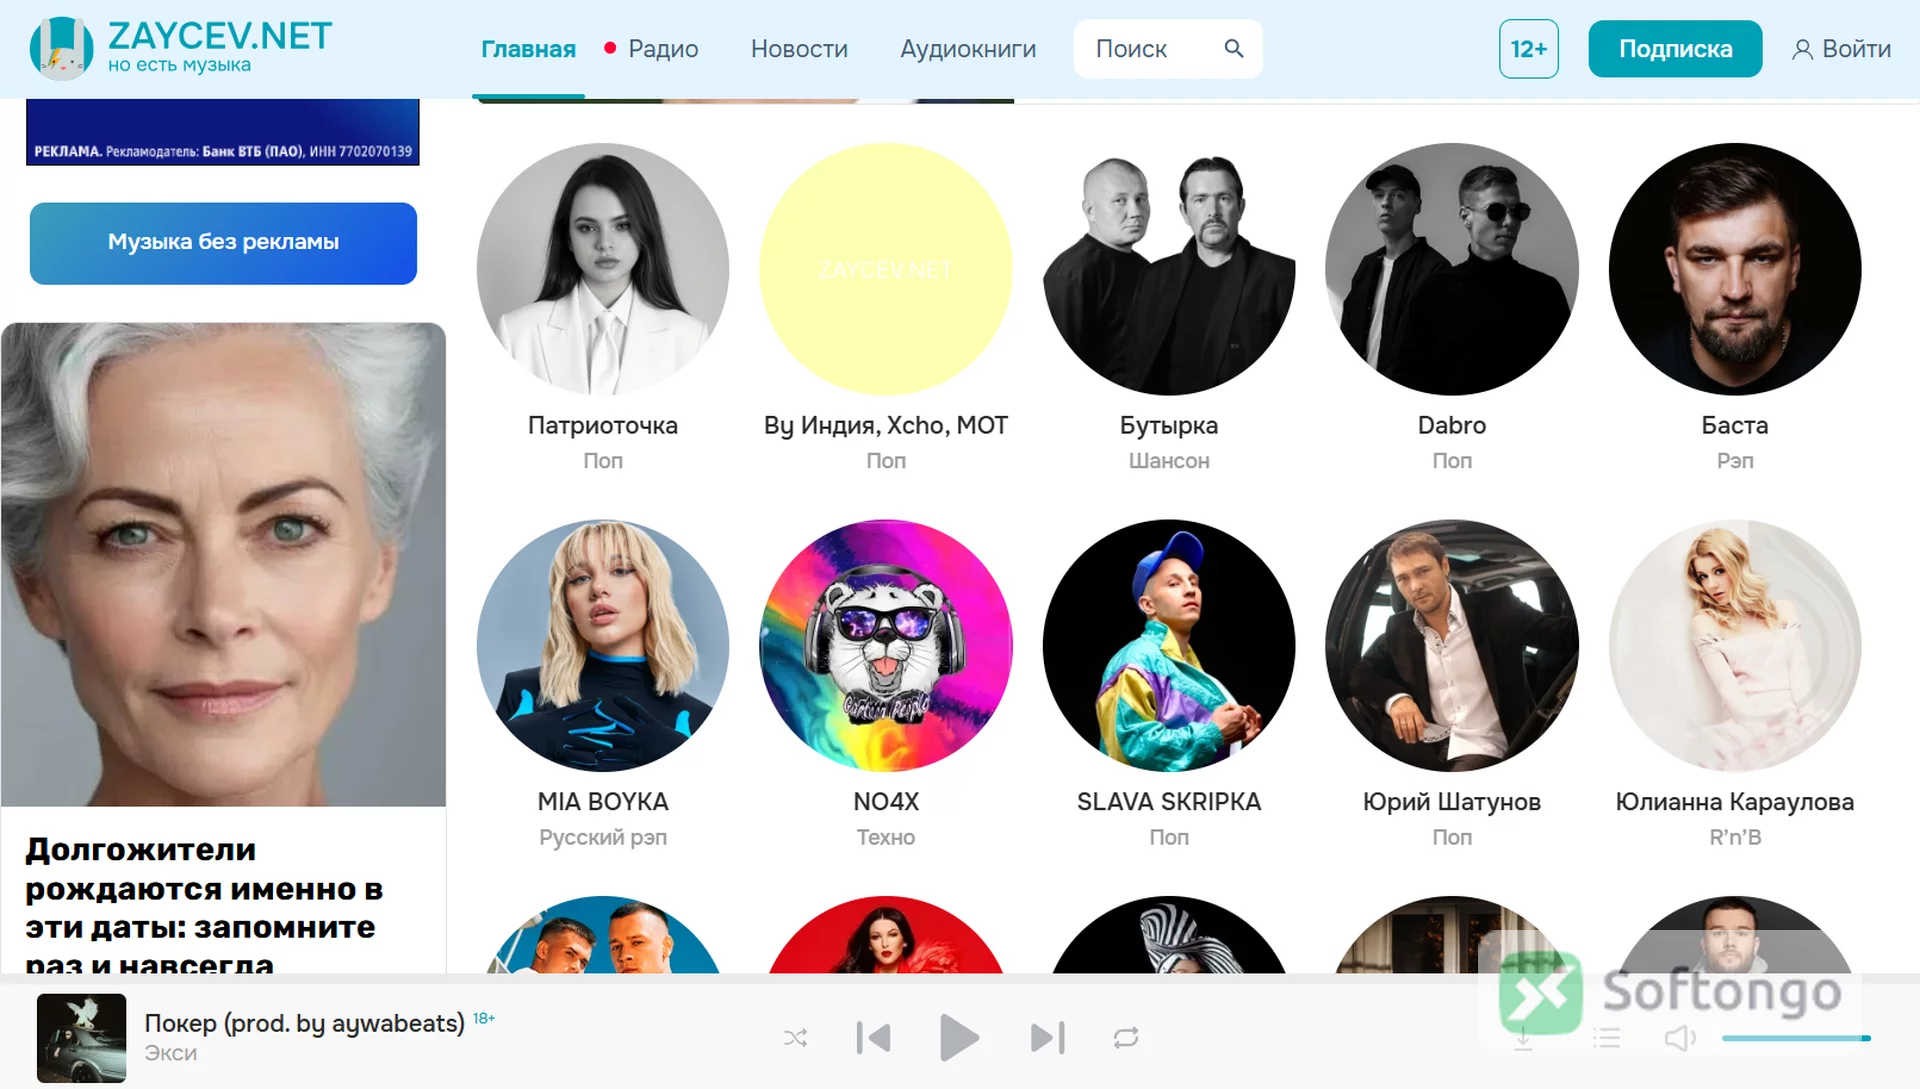
Task: Toggle shuffle playback
Action: [795, 1038]
